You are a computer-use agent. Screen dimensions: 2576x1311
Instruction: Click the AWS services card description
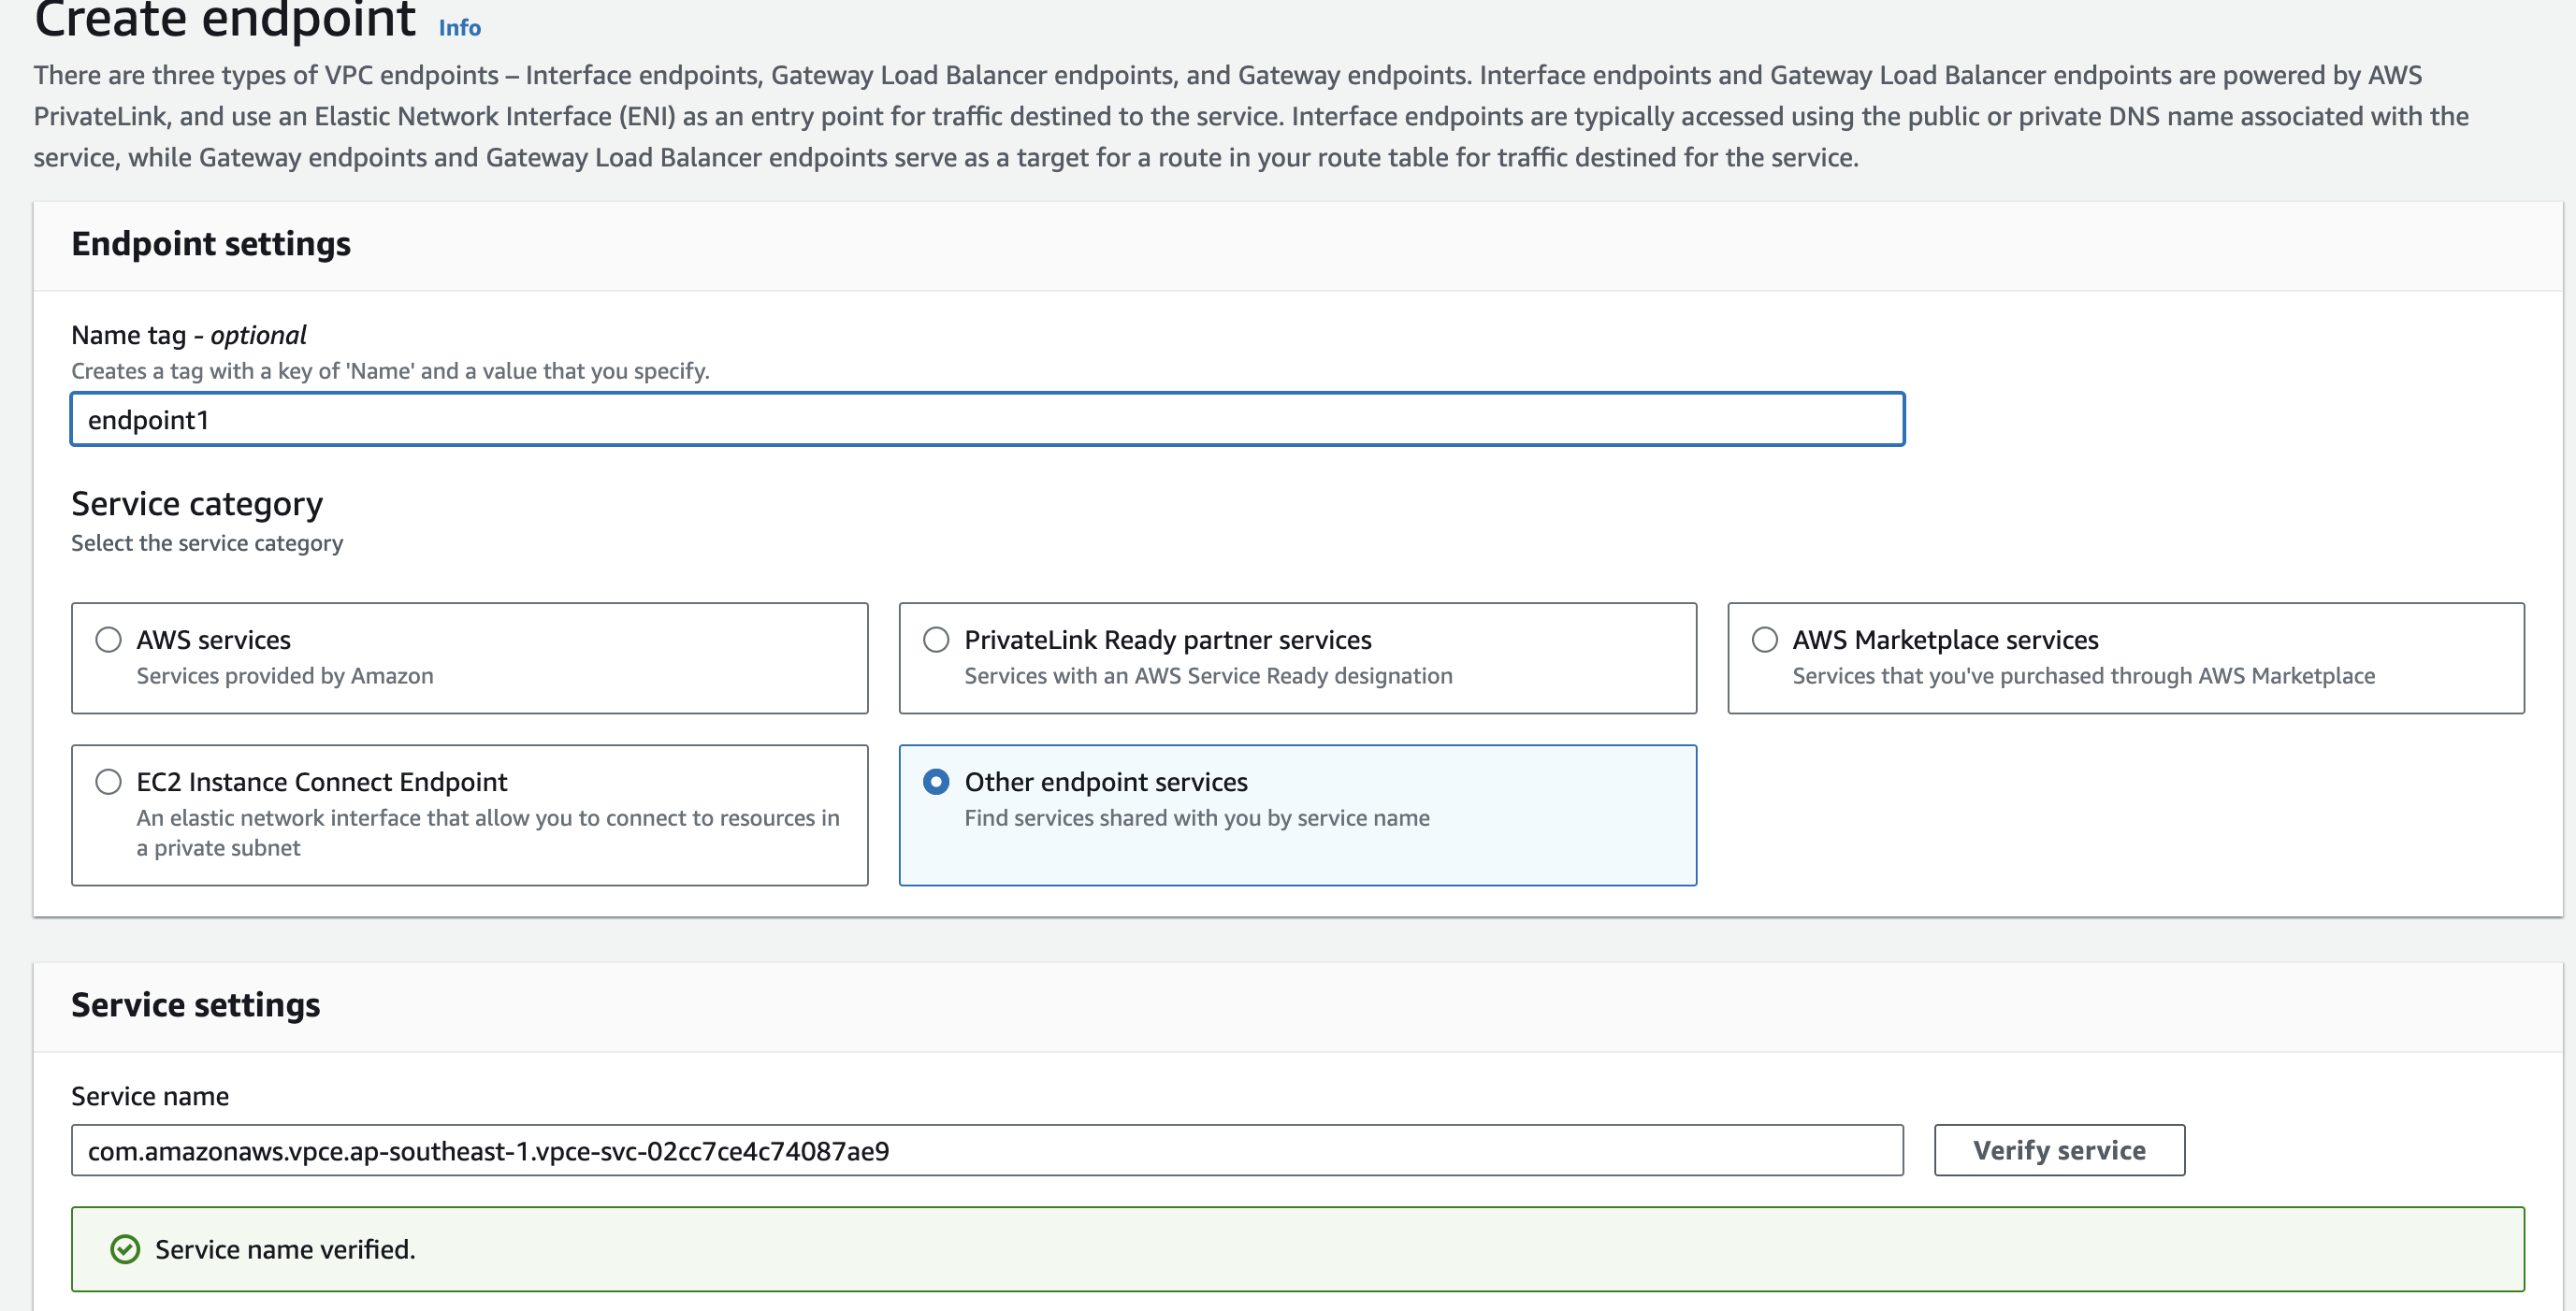pos(284,676)
